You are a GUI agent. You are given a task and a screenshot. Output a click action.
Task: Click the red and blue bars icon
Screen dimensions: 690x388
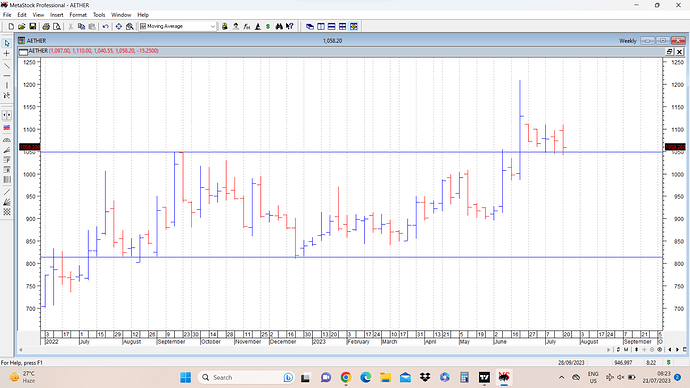click(7, 128)
